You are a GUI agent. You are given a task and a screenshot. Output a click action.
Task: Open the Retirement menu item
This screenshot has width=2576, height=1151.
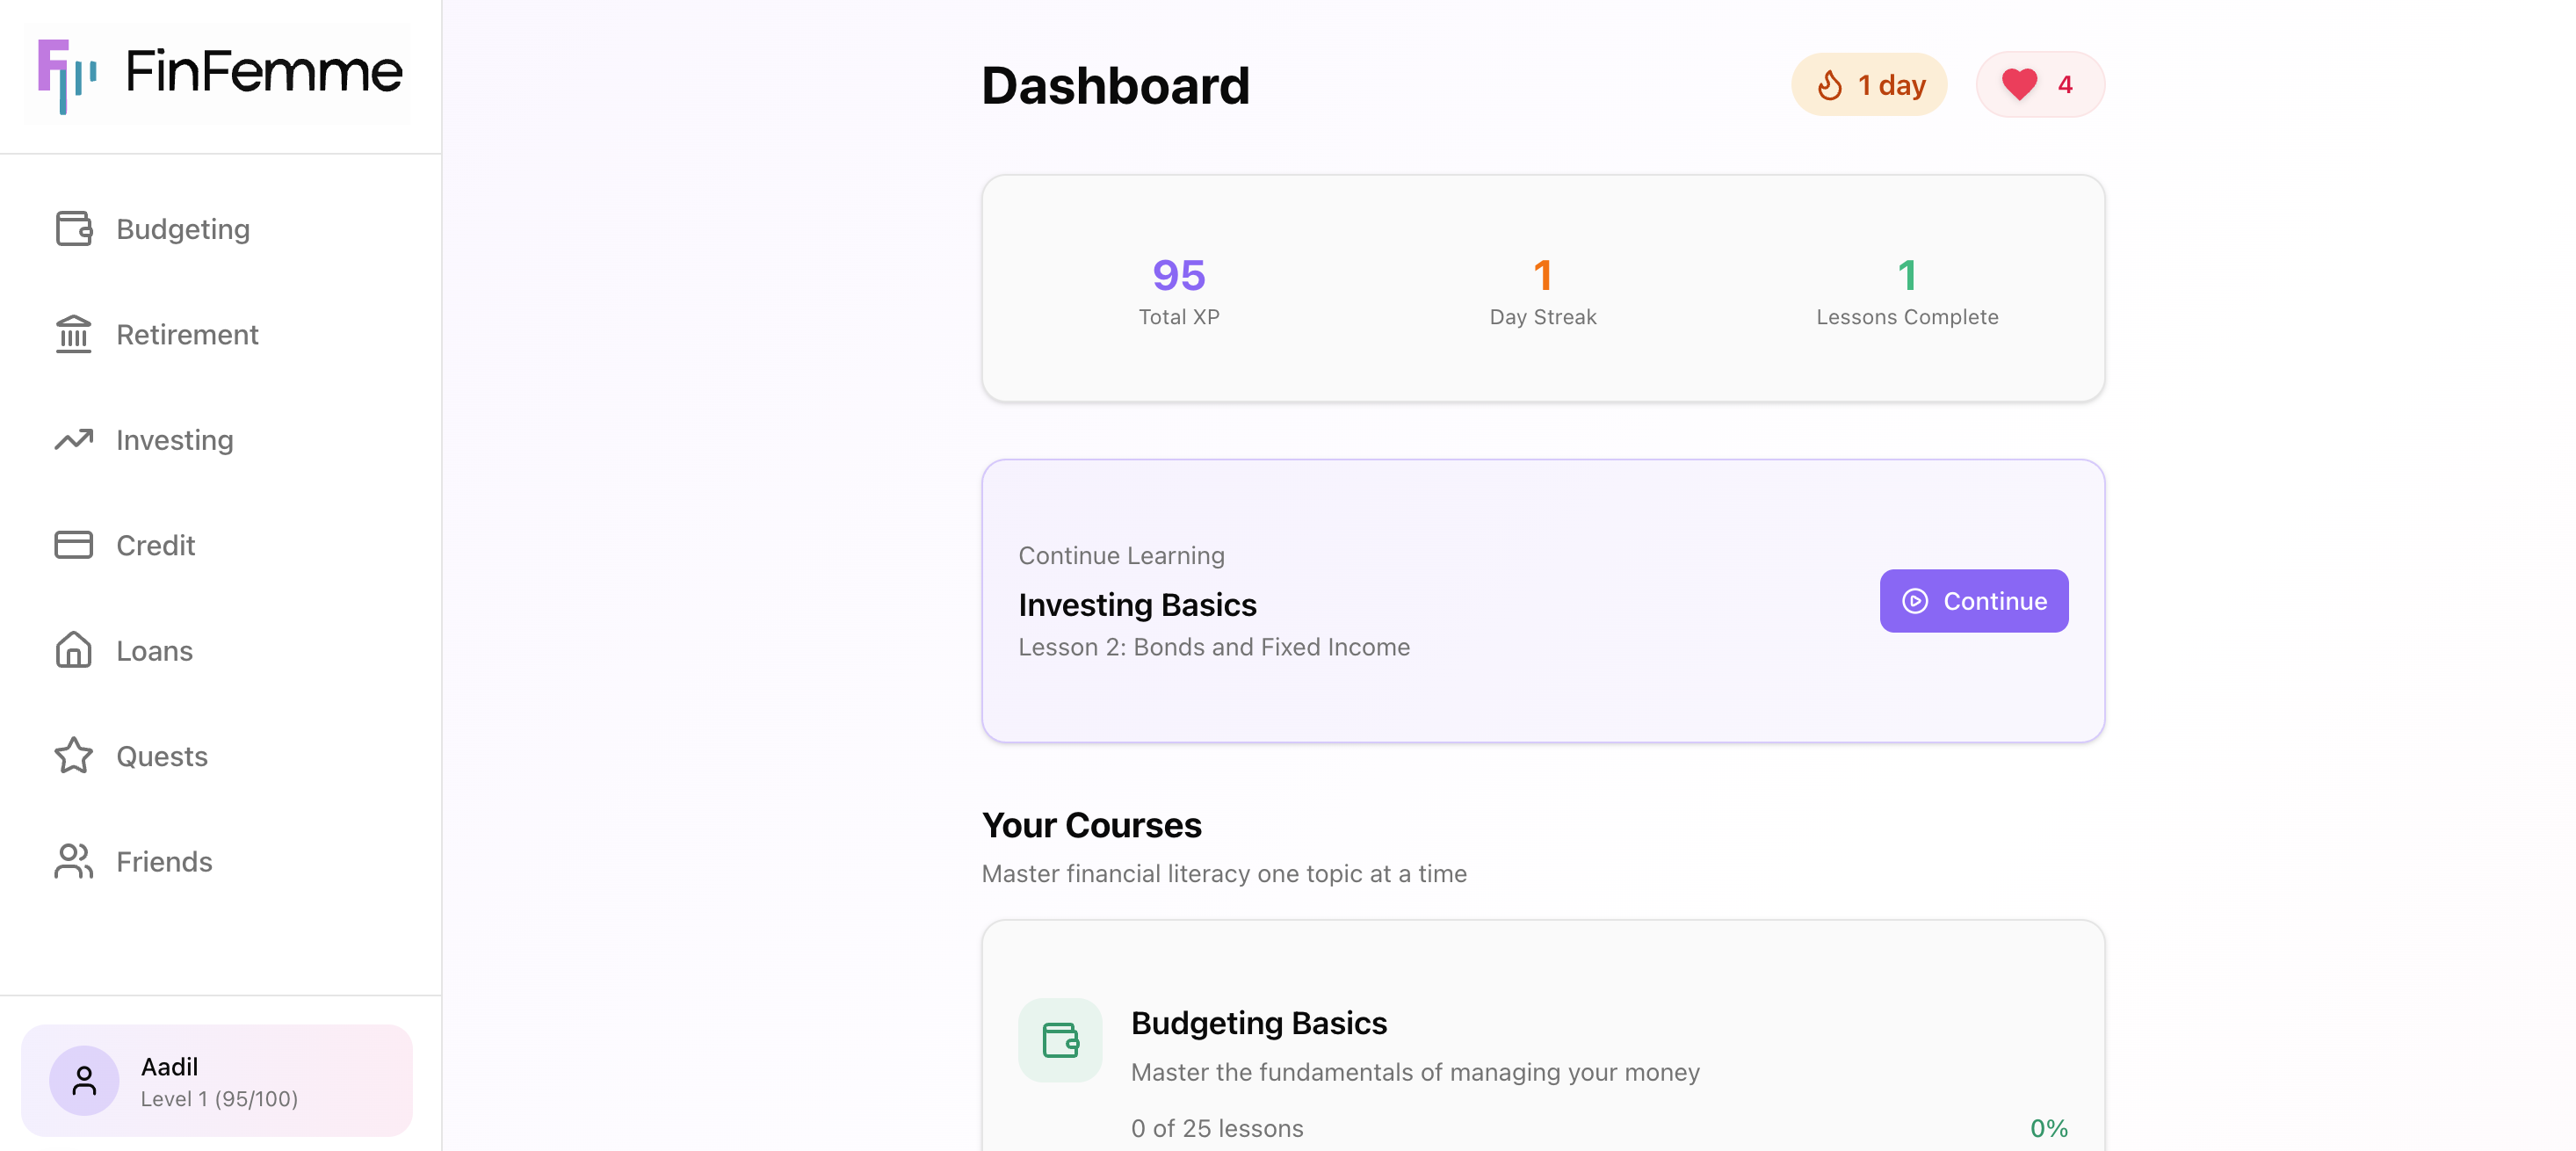187,334
